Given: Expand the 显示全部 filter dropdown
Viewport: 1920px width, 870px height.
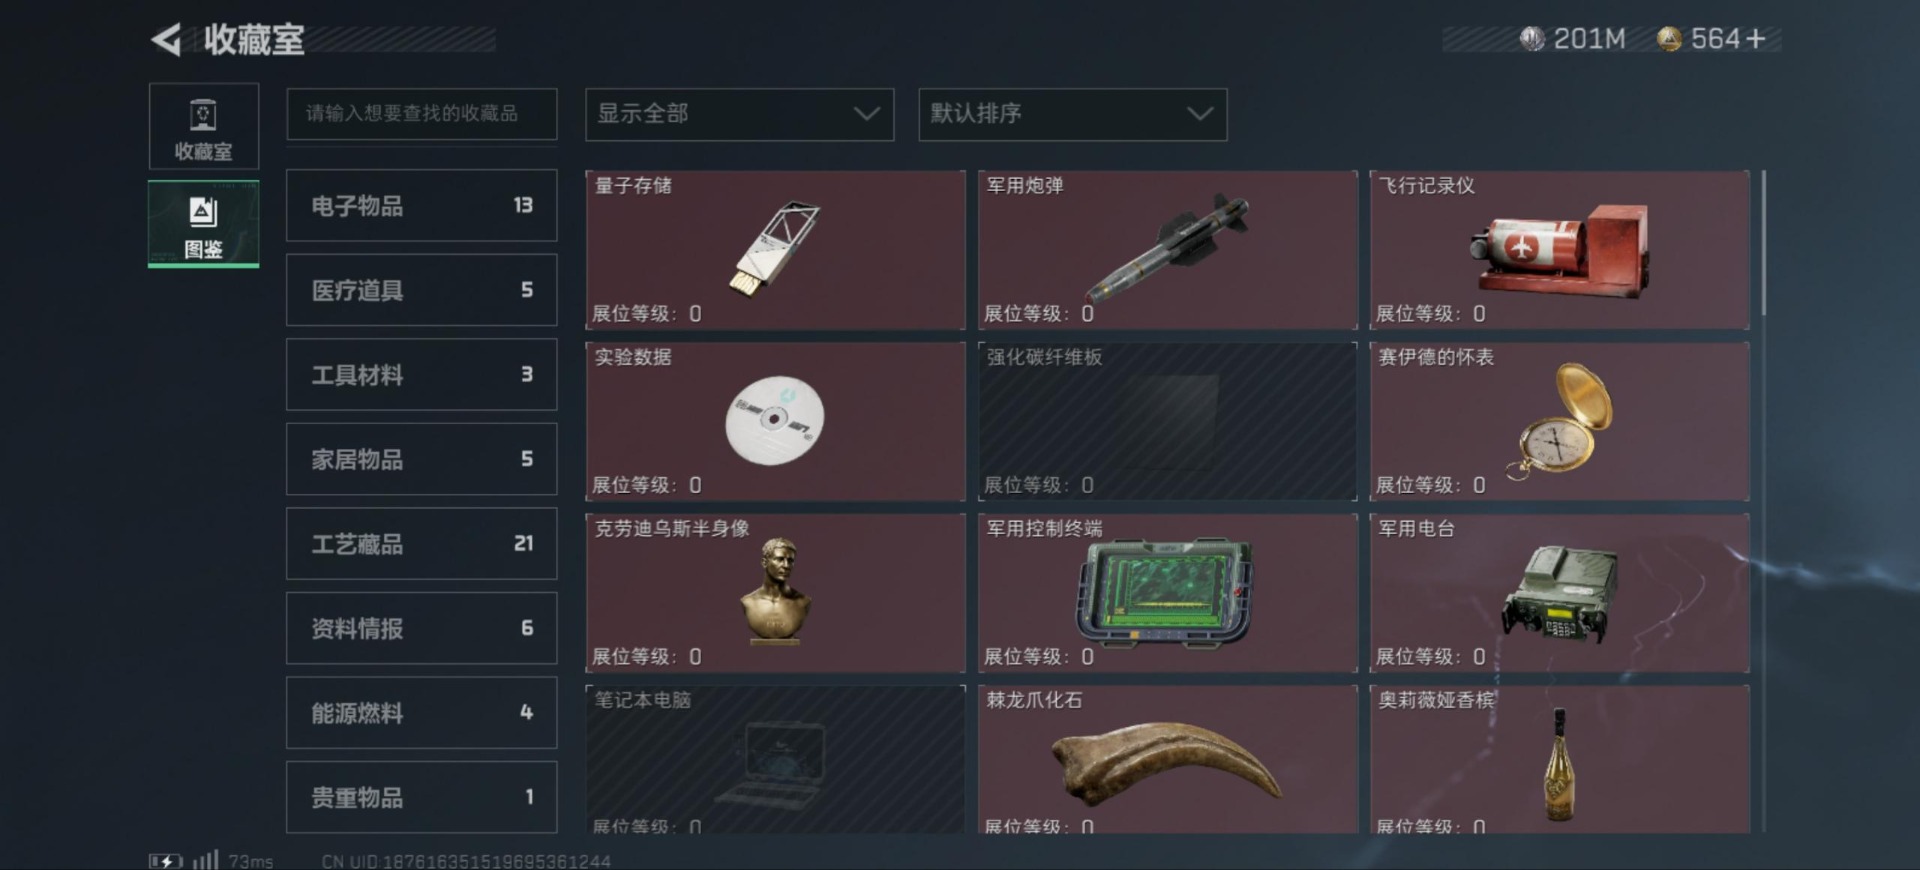Looking at the screenshot, I should (x=739, y=114).
